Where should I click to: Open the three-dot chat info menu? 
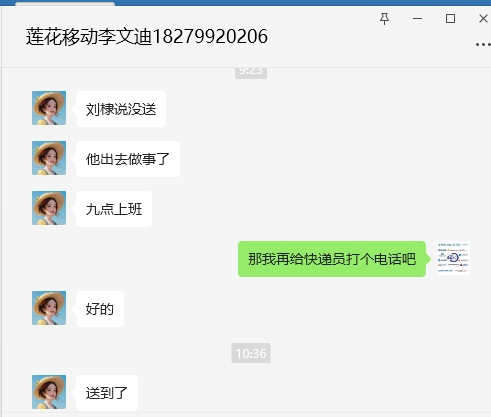[x=483, y=44]
